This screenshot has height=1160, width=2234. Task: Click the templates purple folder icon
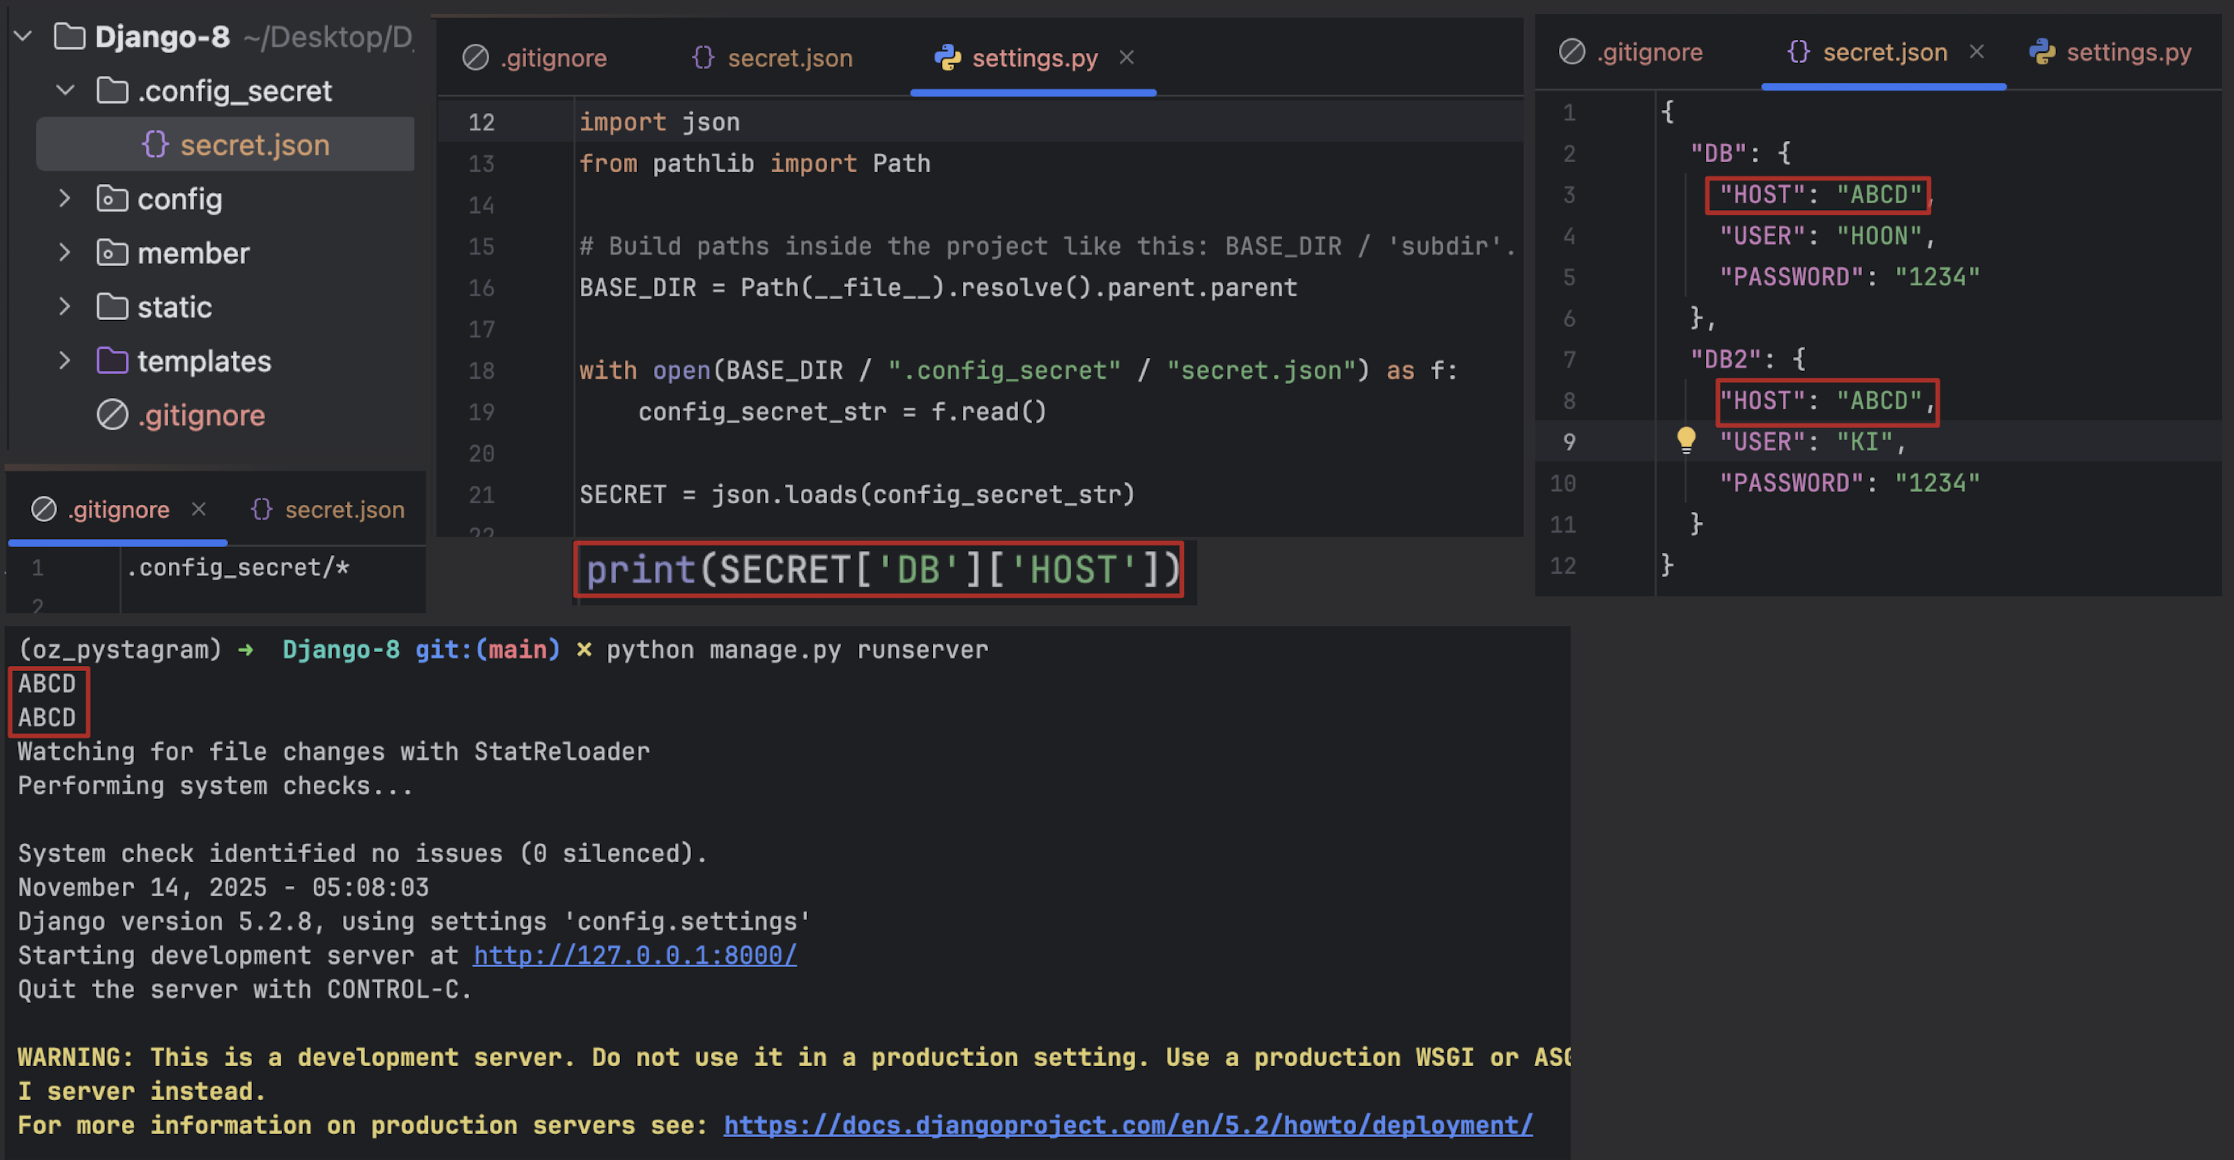(112, 361)
